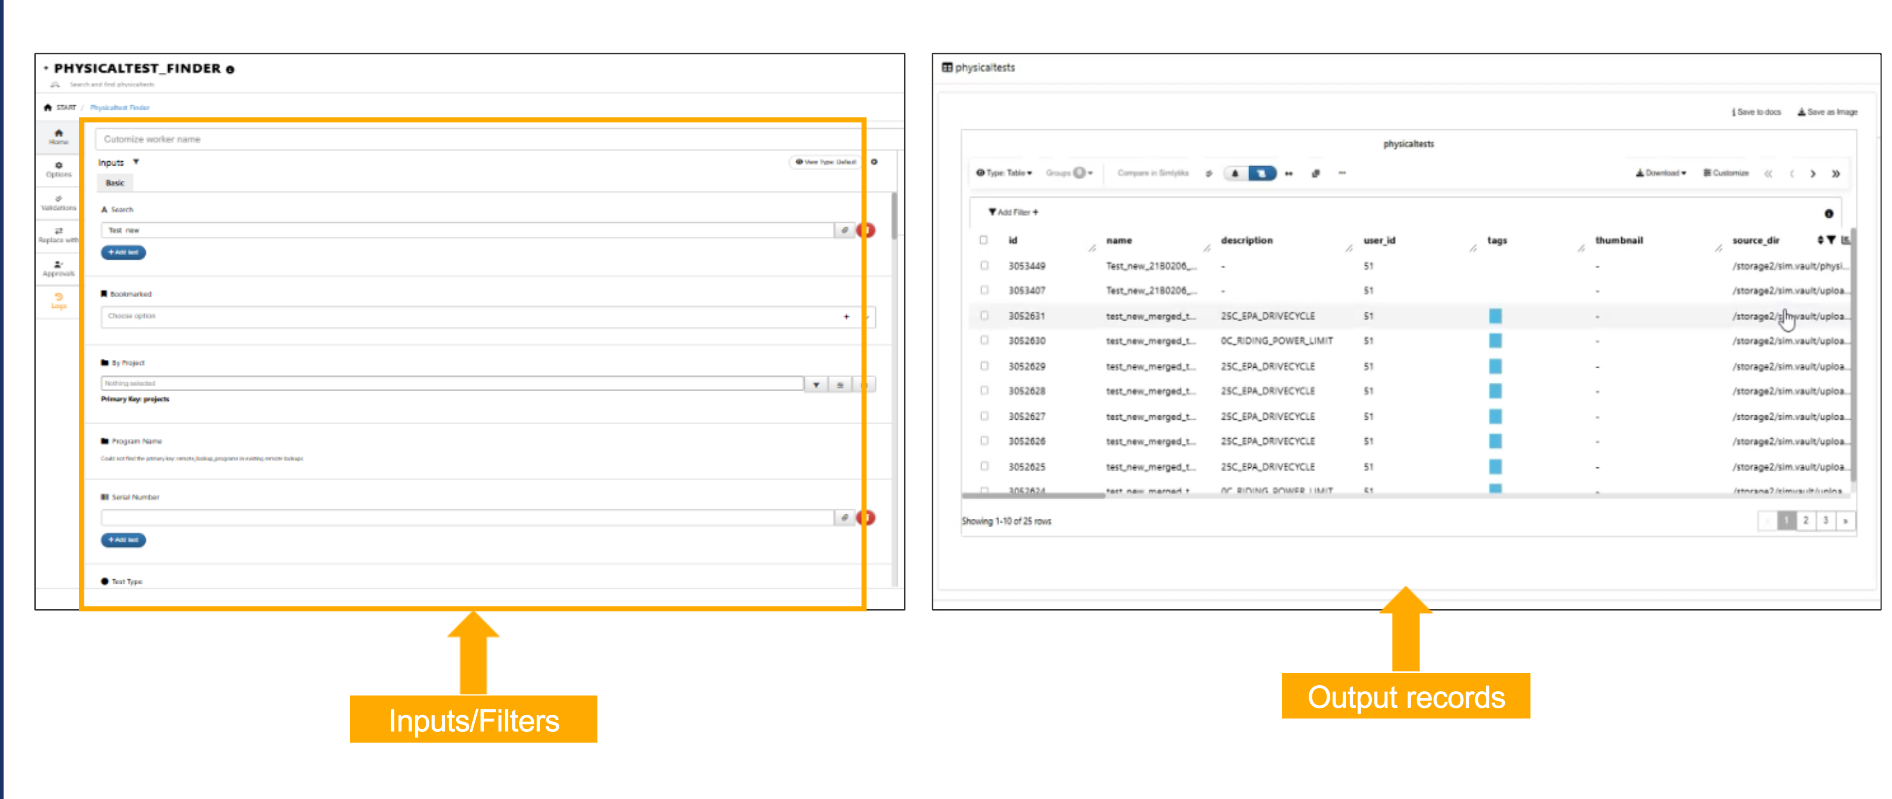Select all rows using the header checkbox
The image size is (1892, 799).
pyautogui.click(x=984, y=240)
